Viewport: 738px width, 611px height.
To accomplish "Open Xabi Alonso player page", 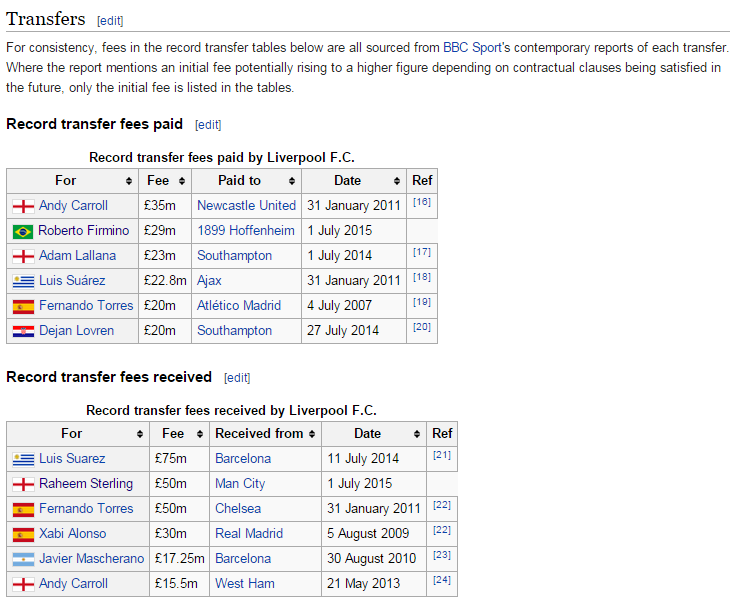I will (x=72, y=533).
